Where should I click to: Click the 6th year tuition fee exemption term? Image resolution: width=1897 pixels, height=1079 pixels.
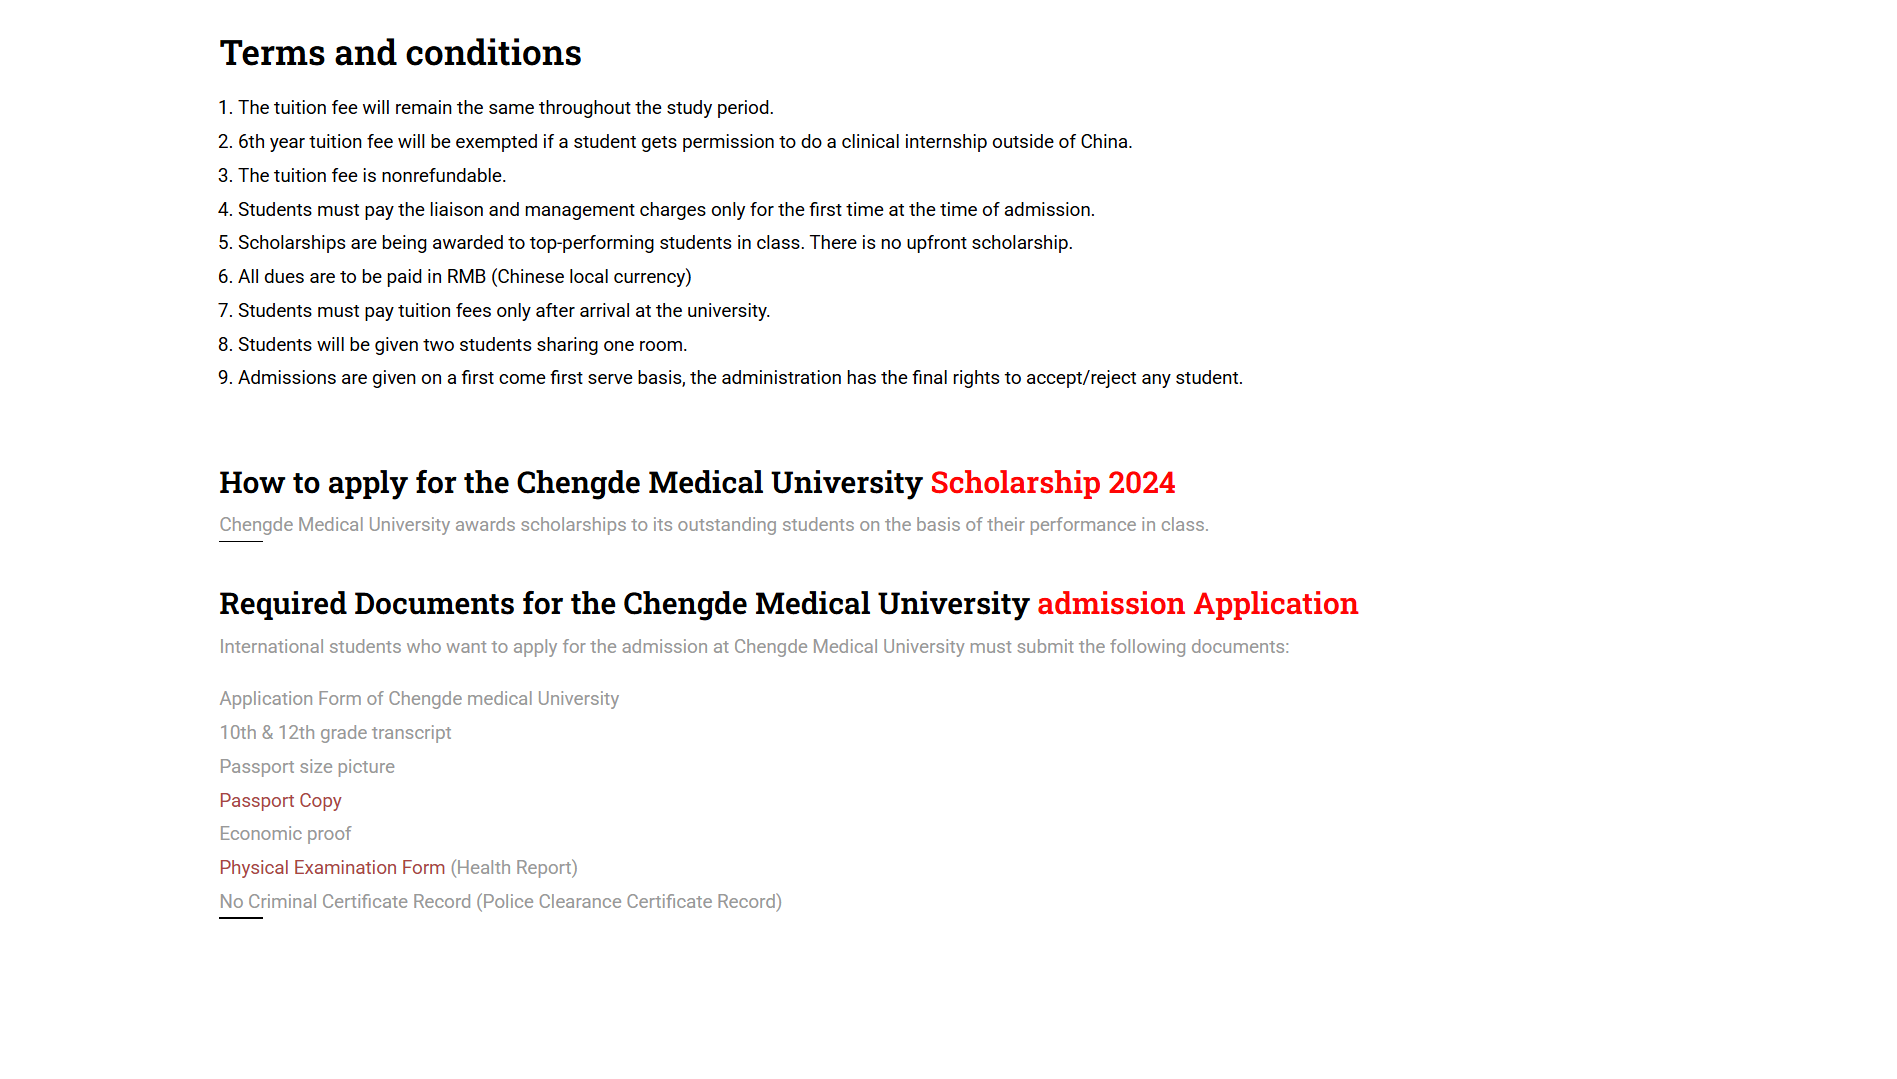point(684,142)
